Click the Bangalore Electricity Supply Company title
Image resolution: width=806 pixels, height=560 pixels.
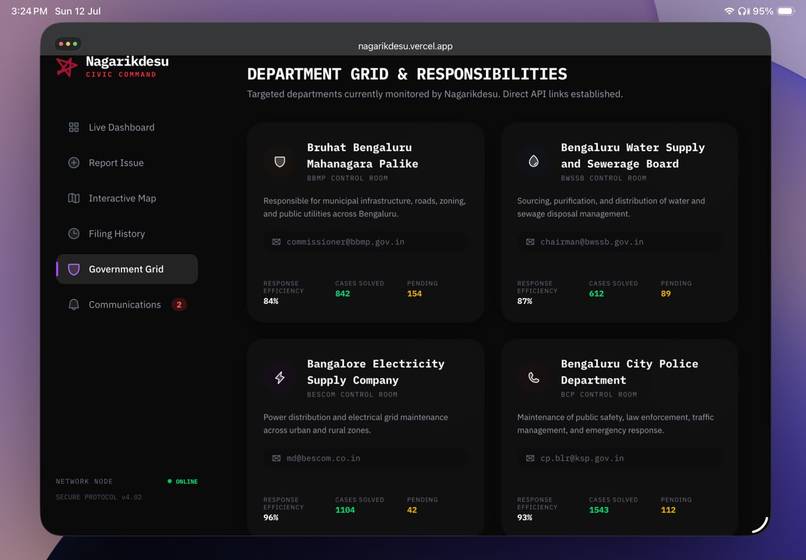click(376, 372)
